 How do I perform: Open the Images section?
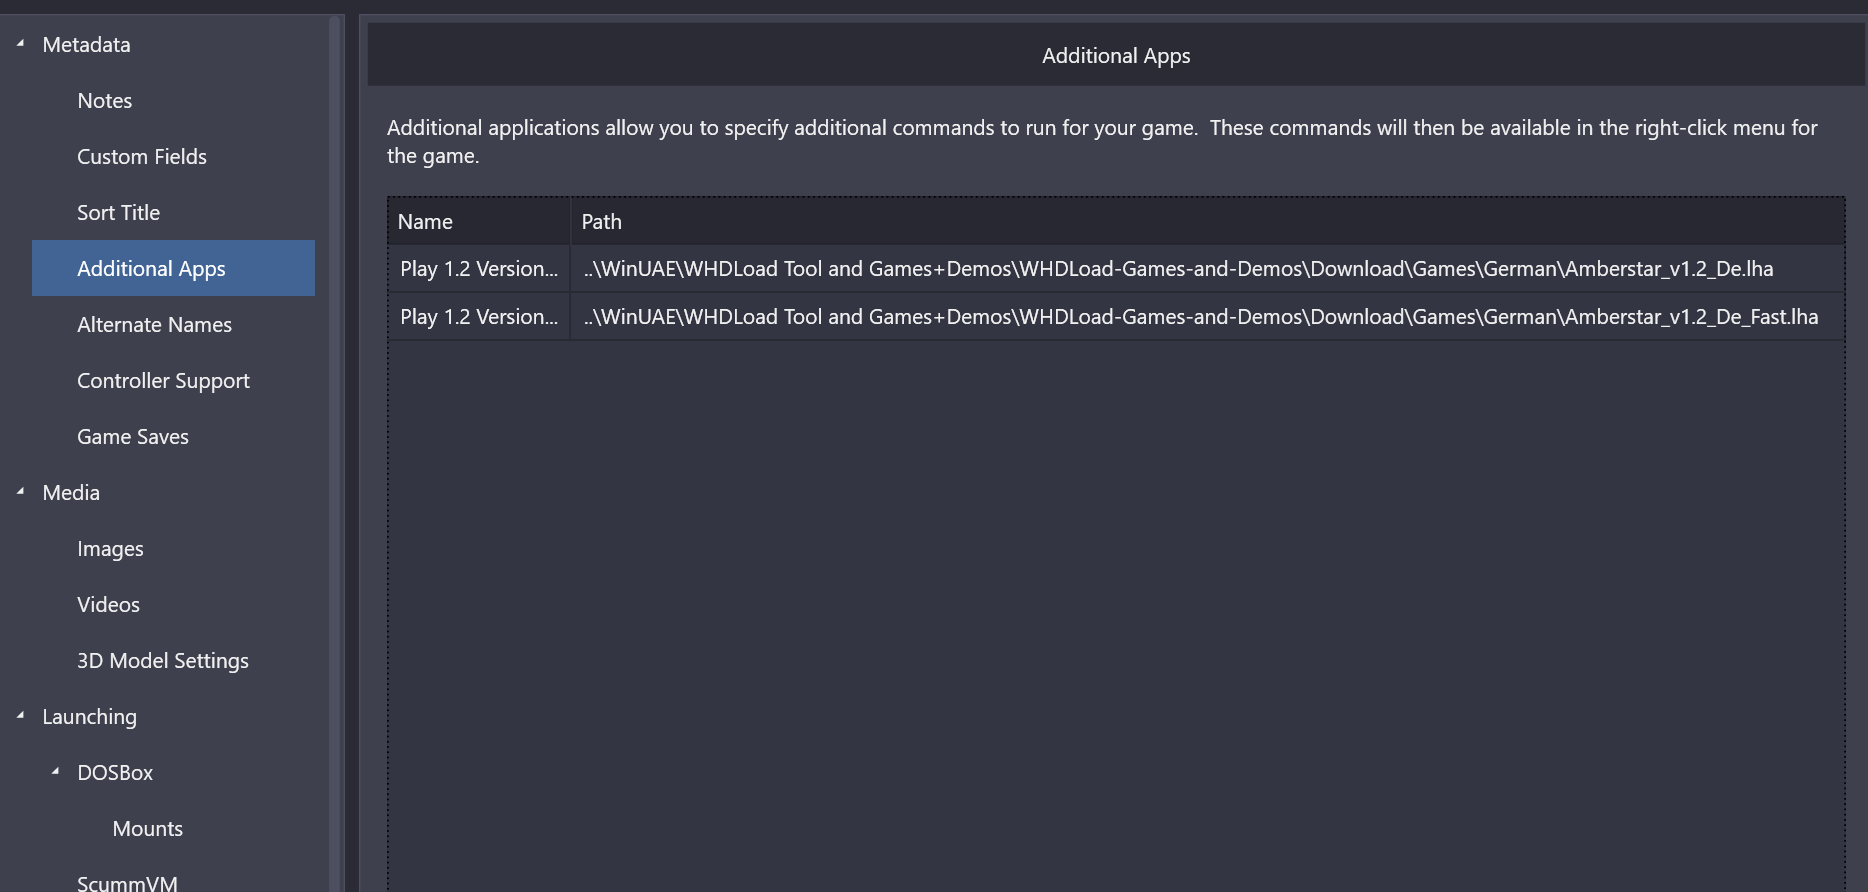[111, 548]
